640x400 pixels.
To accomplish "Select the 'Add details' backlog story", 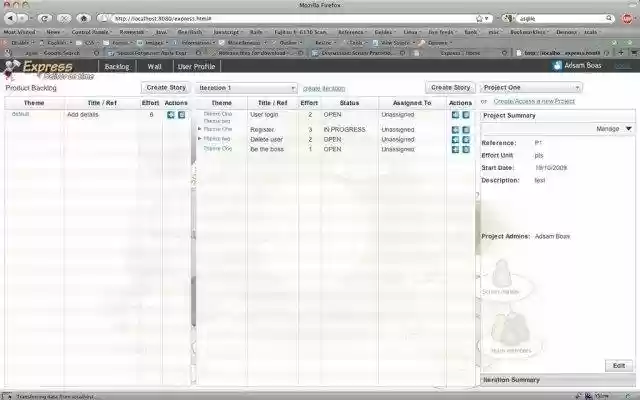I will tap(83, 115).
